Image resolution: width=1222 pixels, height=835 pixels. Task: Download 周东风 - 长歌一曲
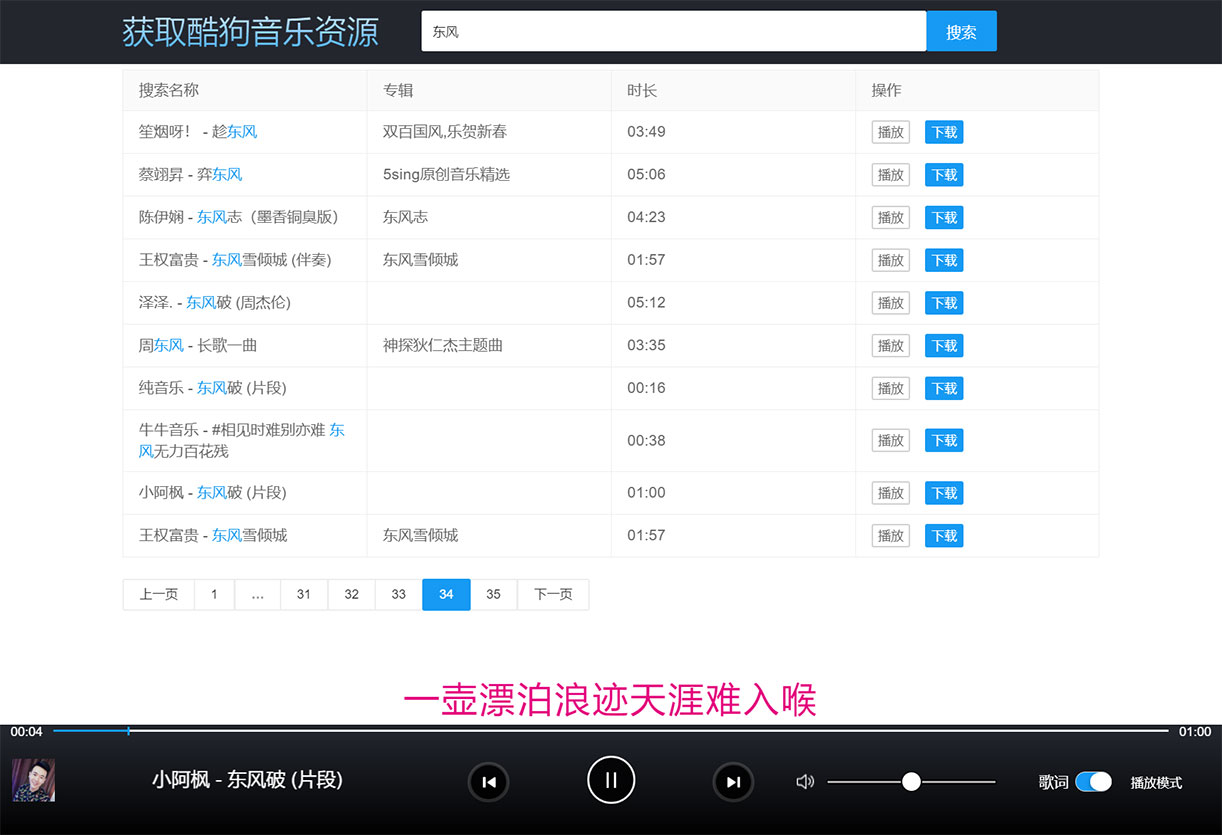[943, 345]
